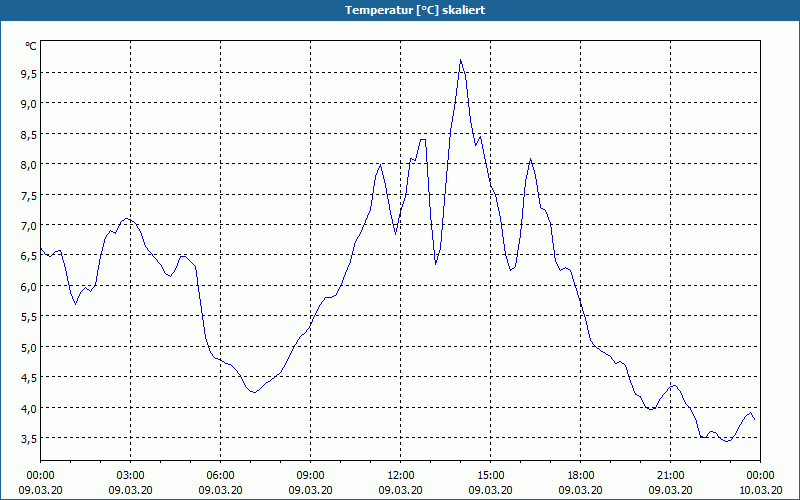This screenshot has height=500, width=800.
Task: Click the 00:00 label above 10.03.20
Action: coord(760,476)
